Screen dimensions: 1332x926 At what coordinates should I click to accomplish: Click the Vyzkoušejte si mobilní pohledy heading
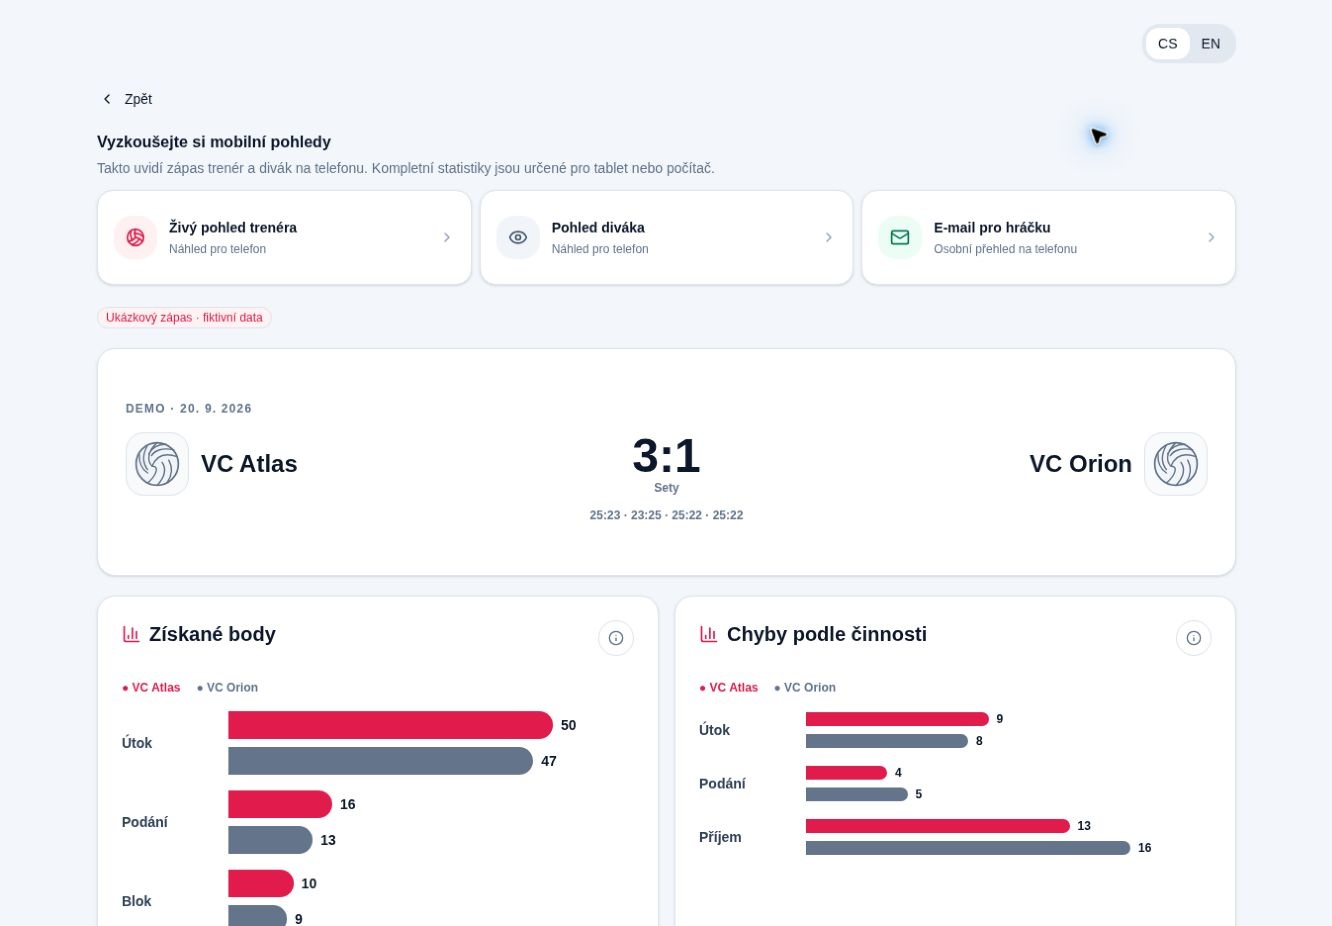214,142
